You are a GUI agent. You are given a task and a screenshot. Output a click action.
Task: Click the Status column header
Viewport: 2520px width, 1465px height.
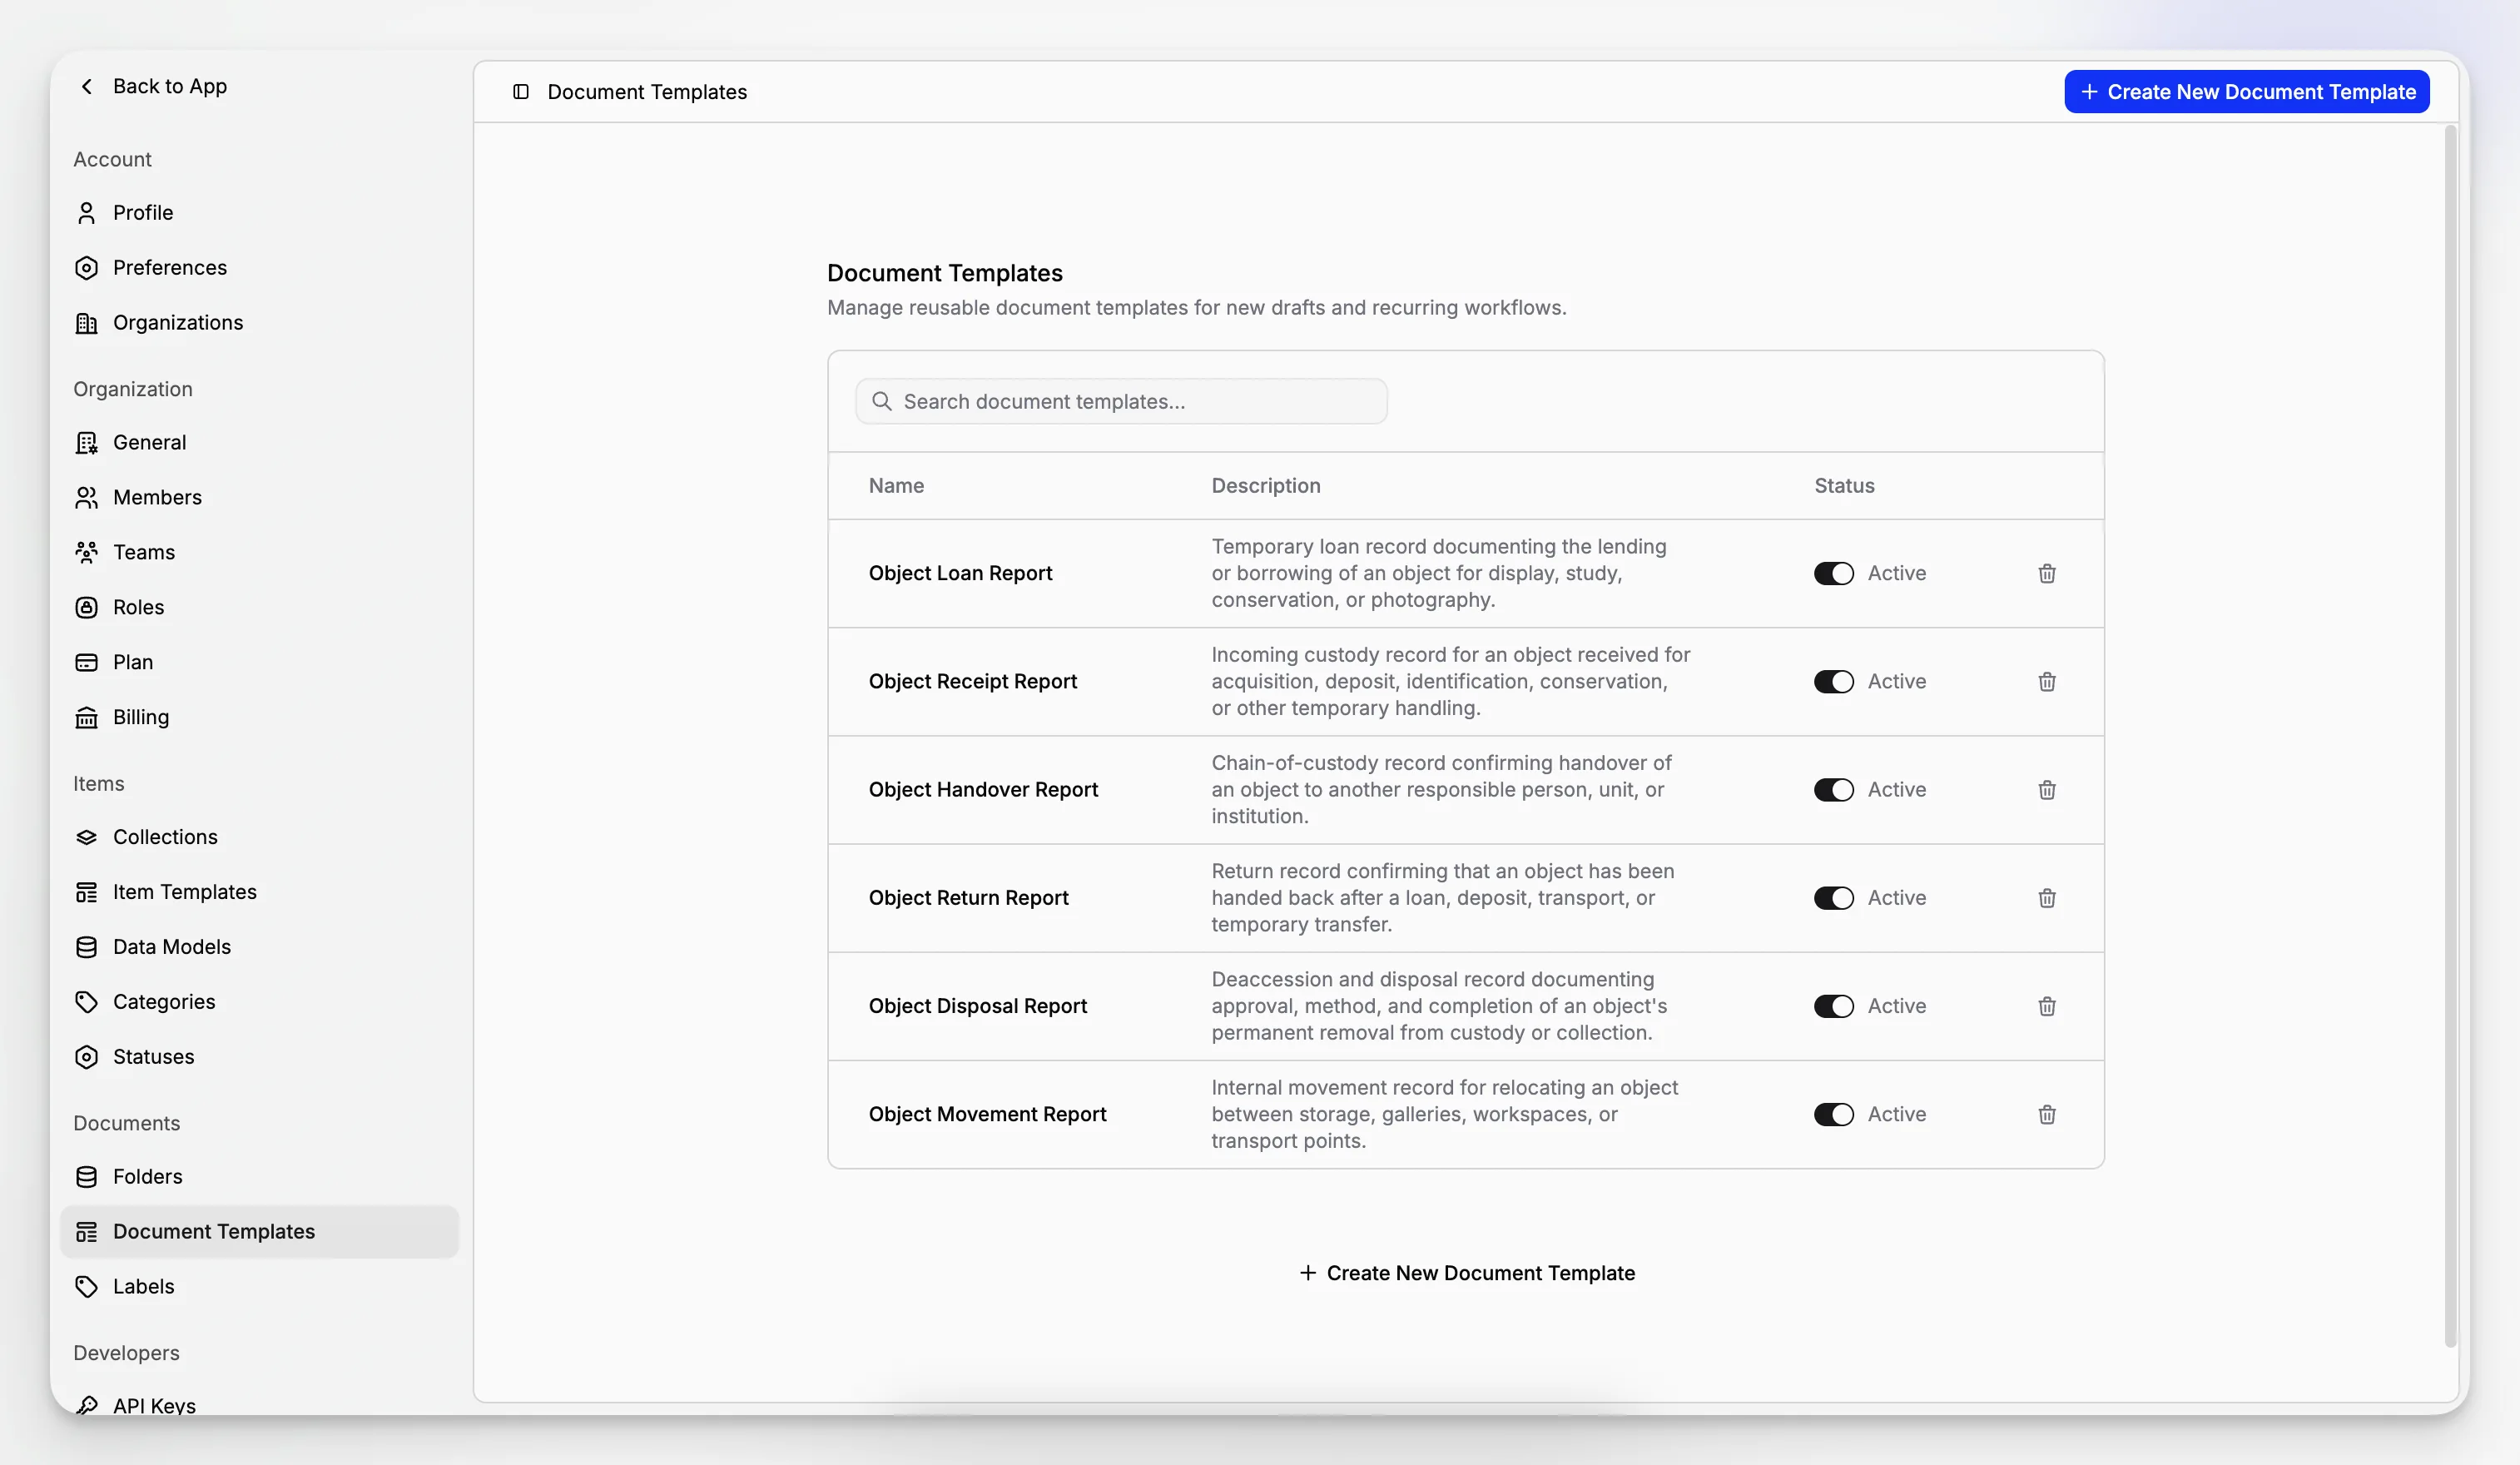tap(1844, 486)
